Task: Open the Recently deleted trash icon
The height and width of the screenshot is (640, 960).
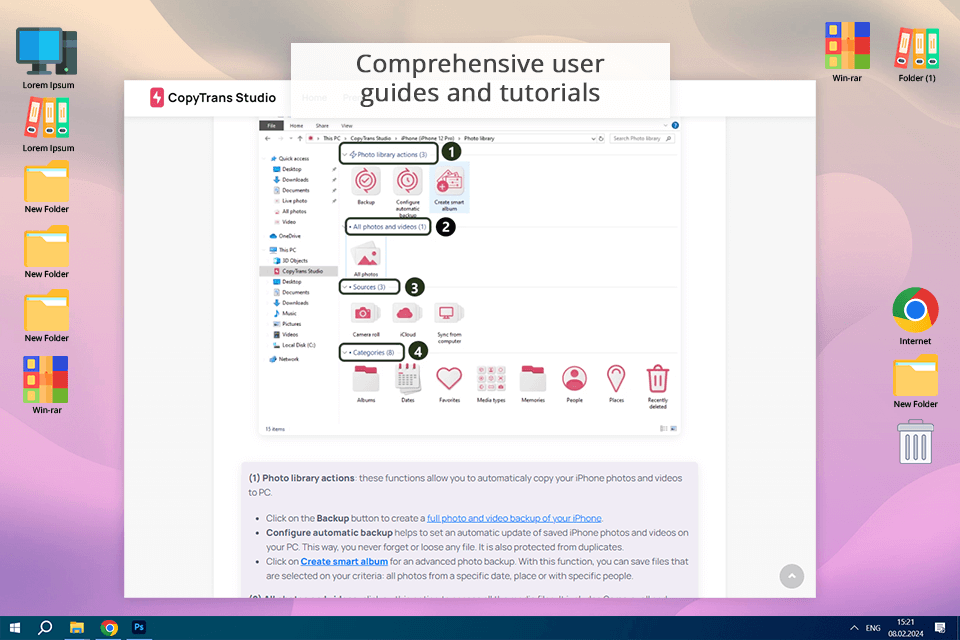Action: click(x=658, y=379)
